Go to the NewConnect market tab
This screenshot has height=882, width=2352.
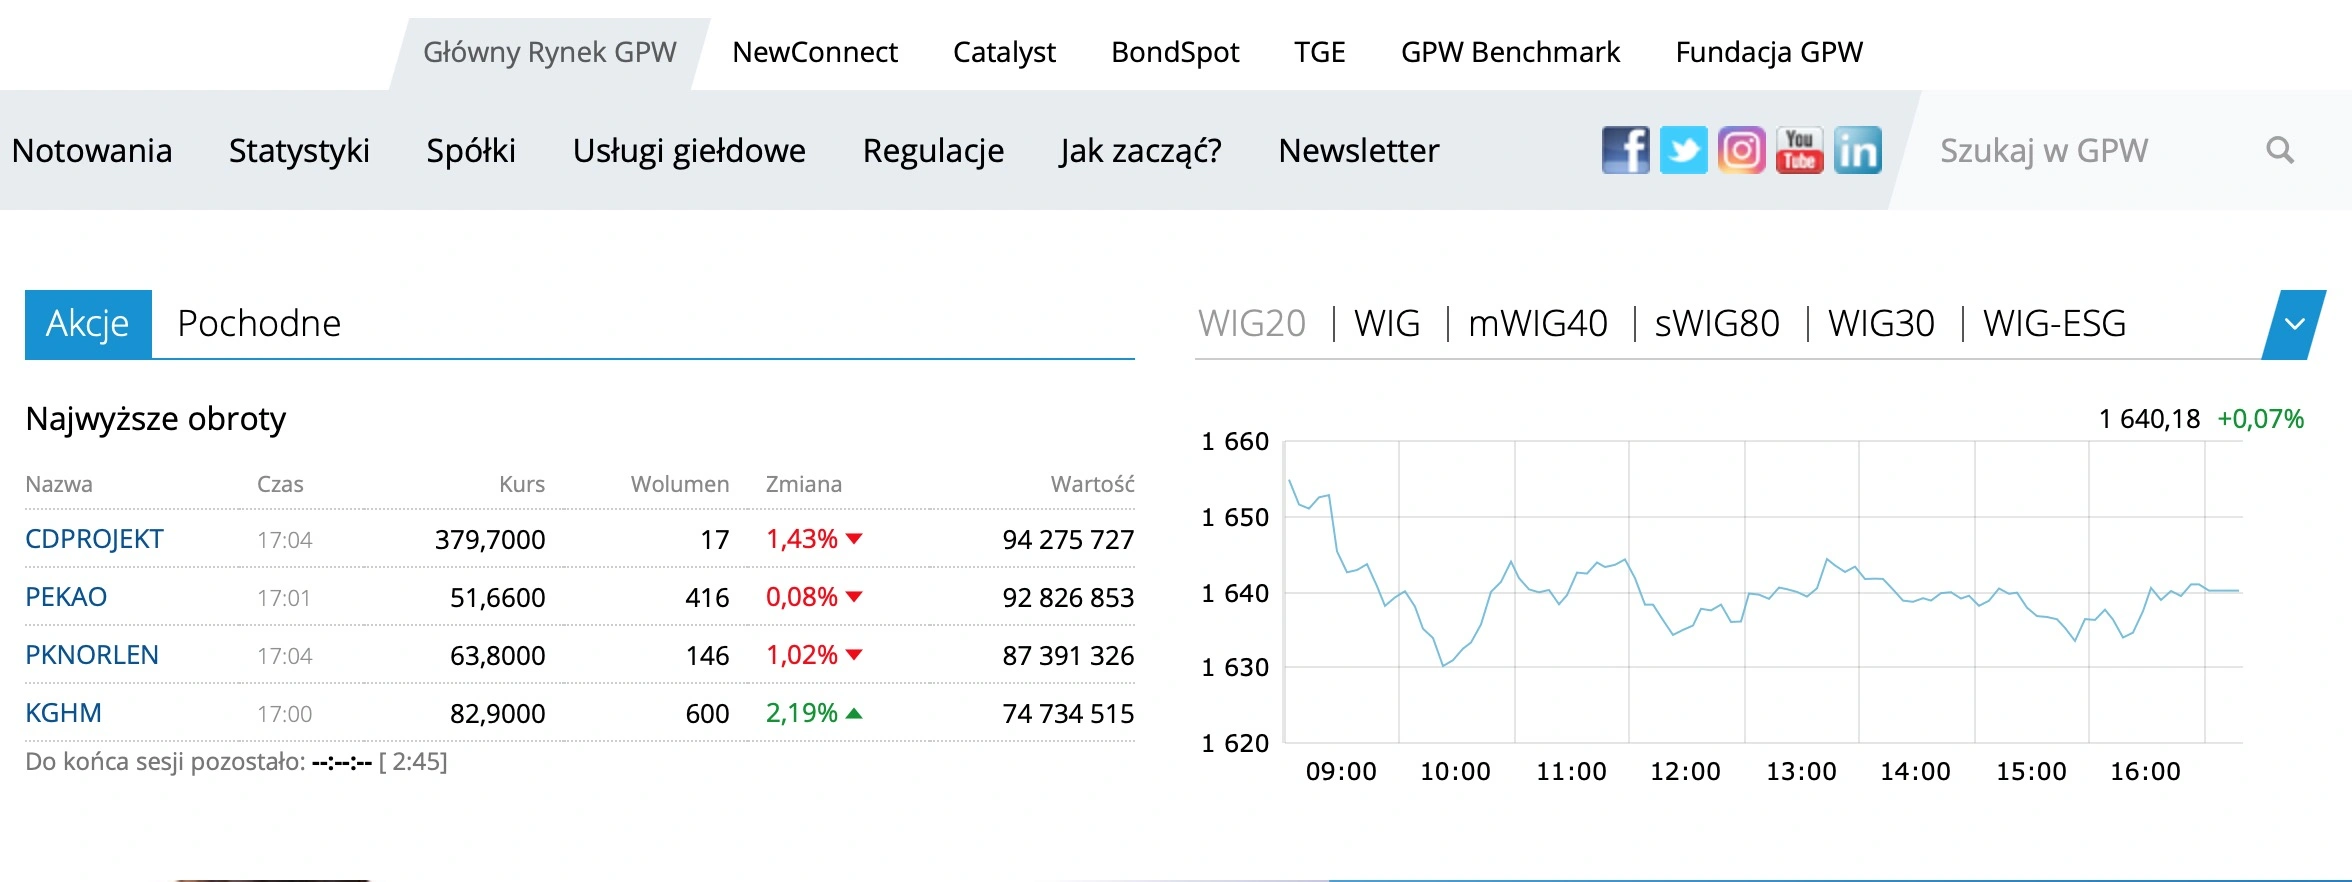pos(814,52)
